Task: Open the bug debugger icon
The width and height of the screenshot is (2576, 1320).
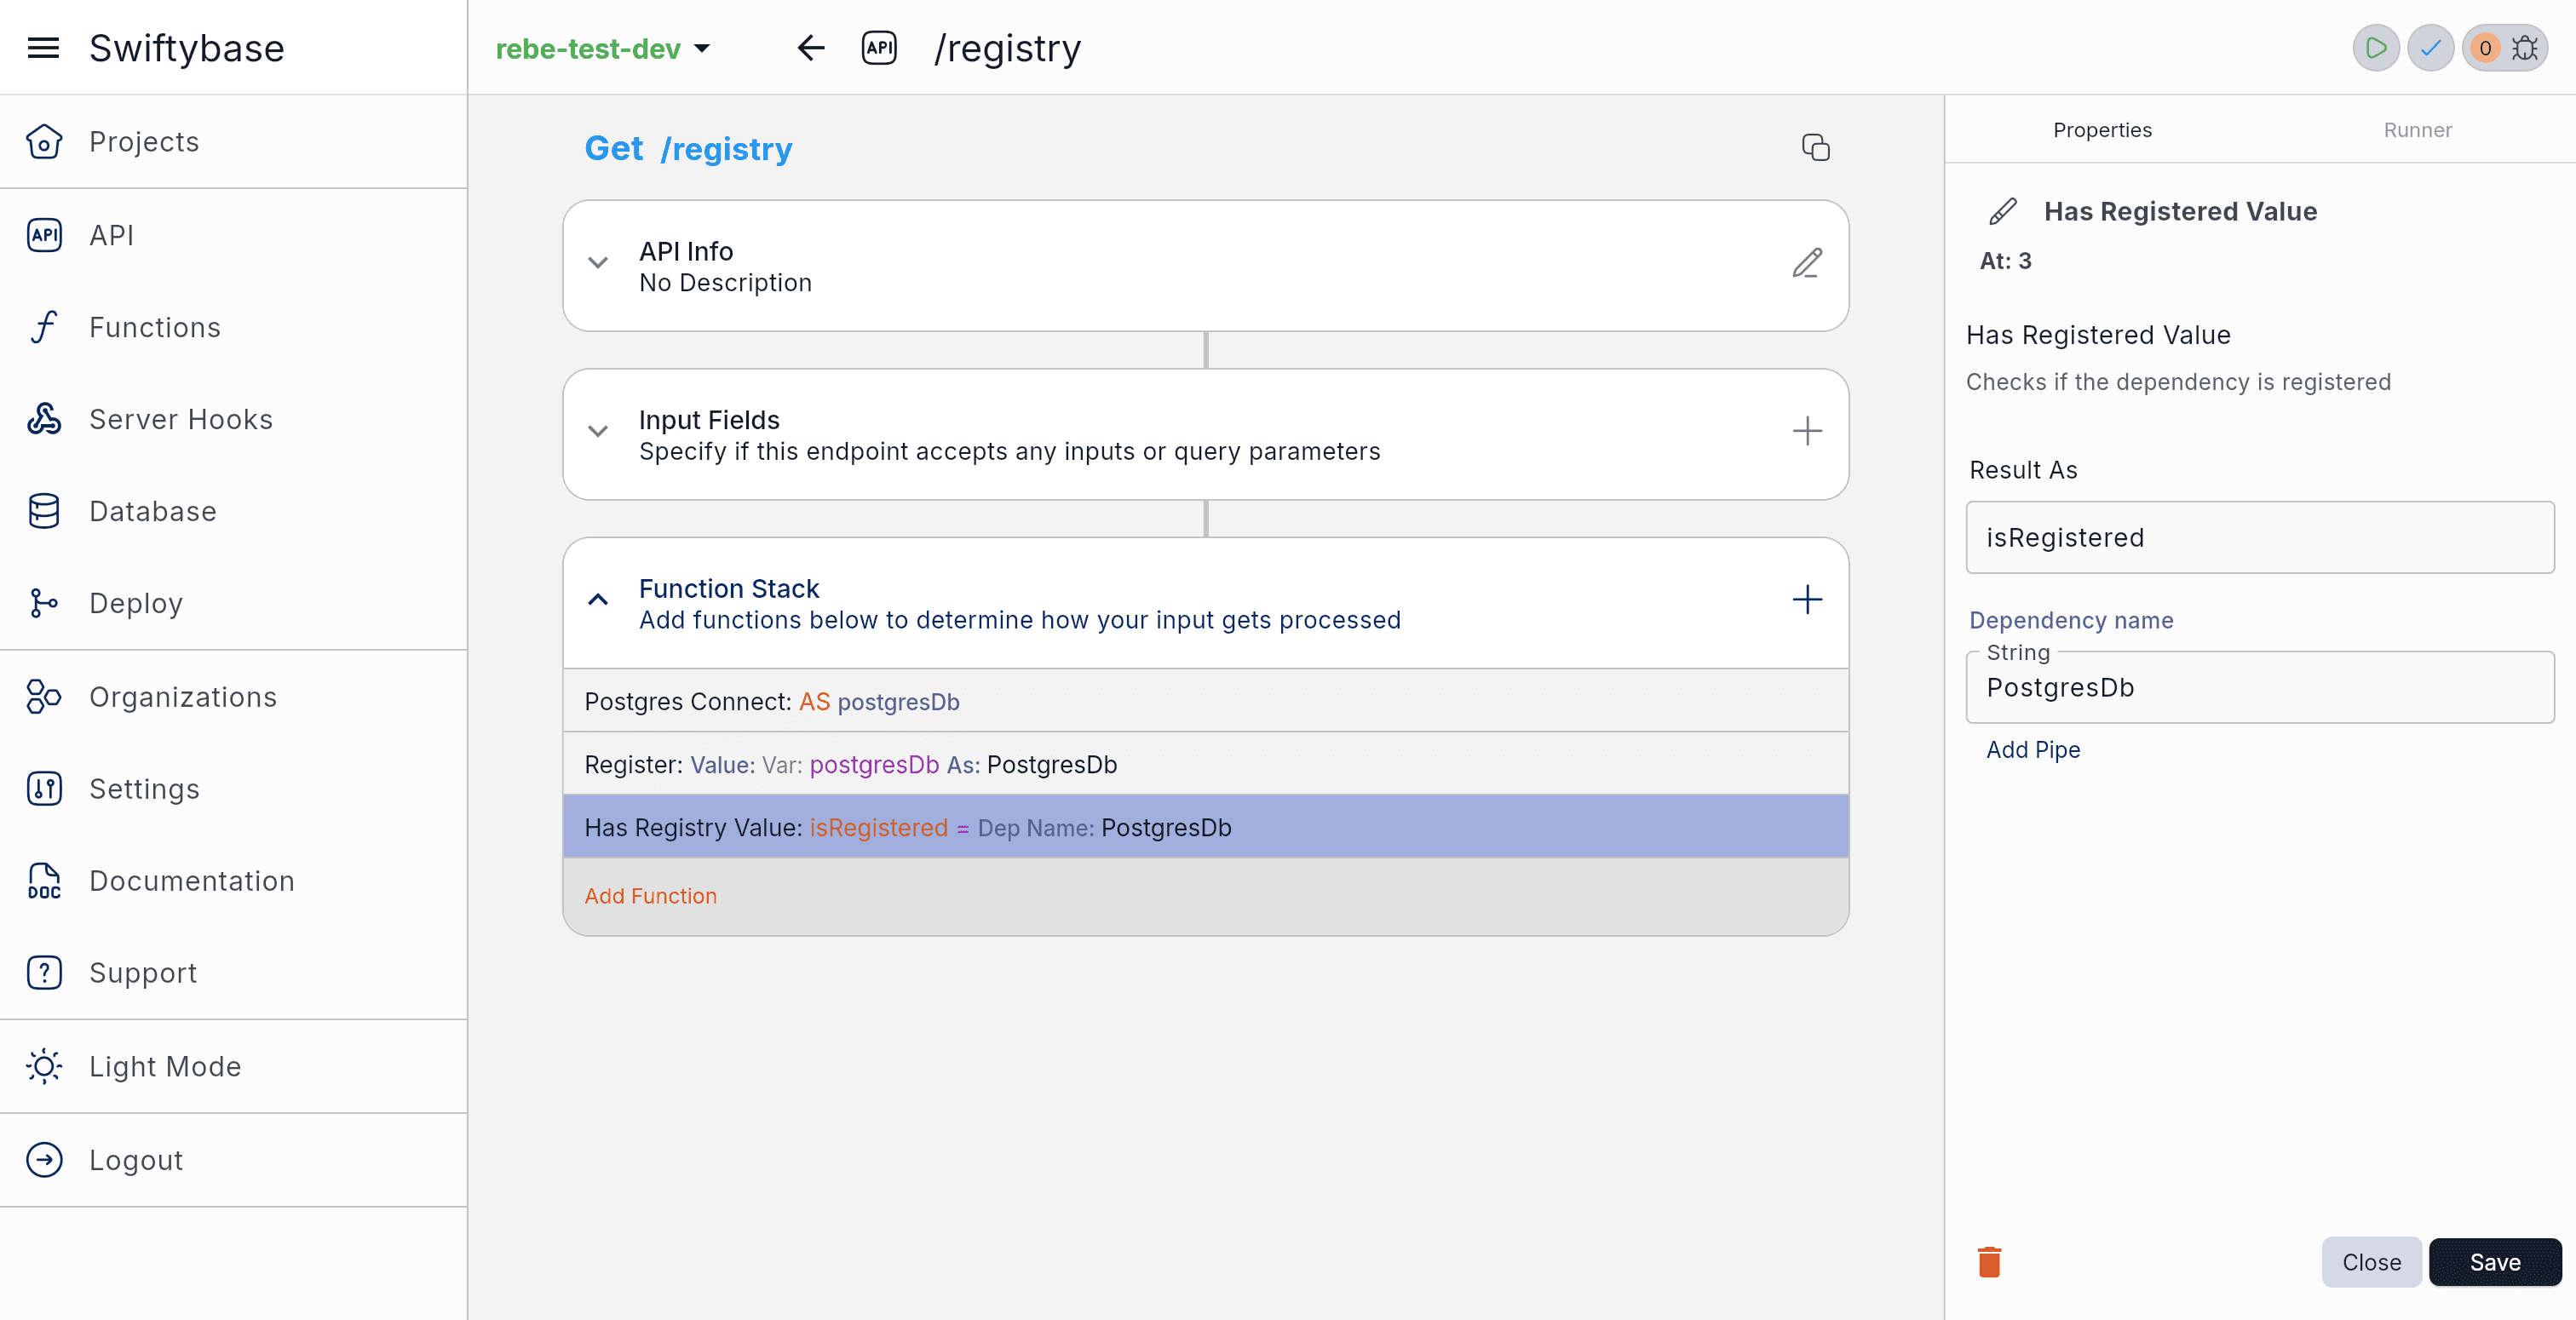Action: tap(2525, 48)
